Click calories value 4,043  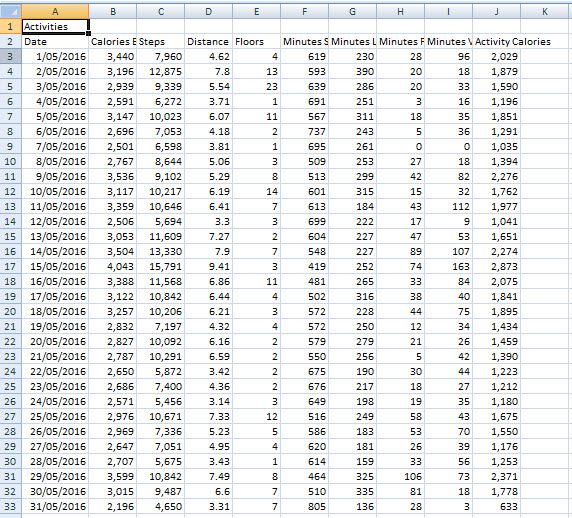[x=113, y=266]
